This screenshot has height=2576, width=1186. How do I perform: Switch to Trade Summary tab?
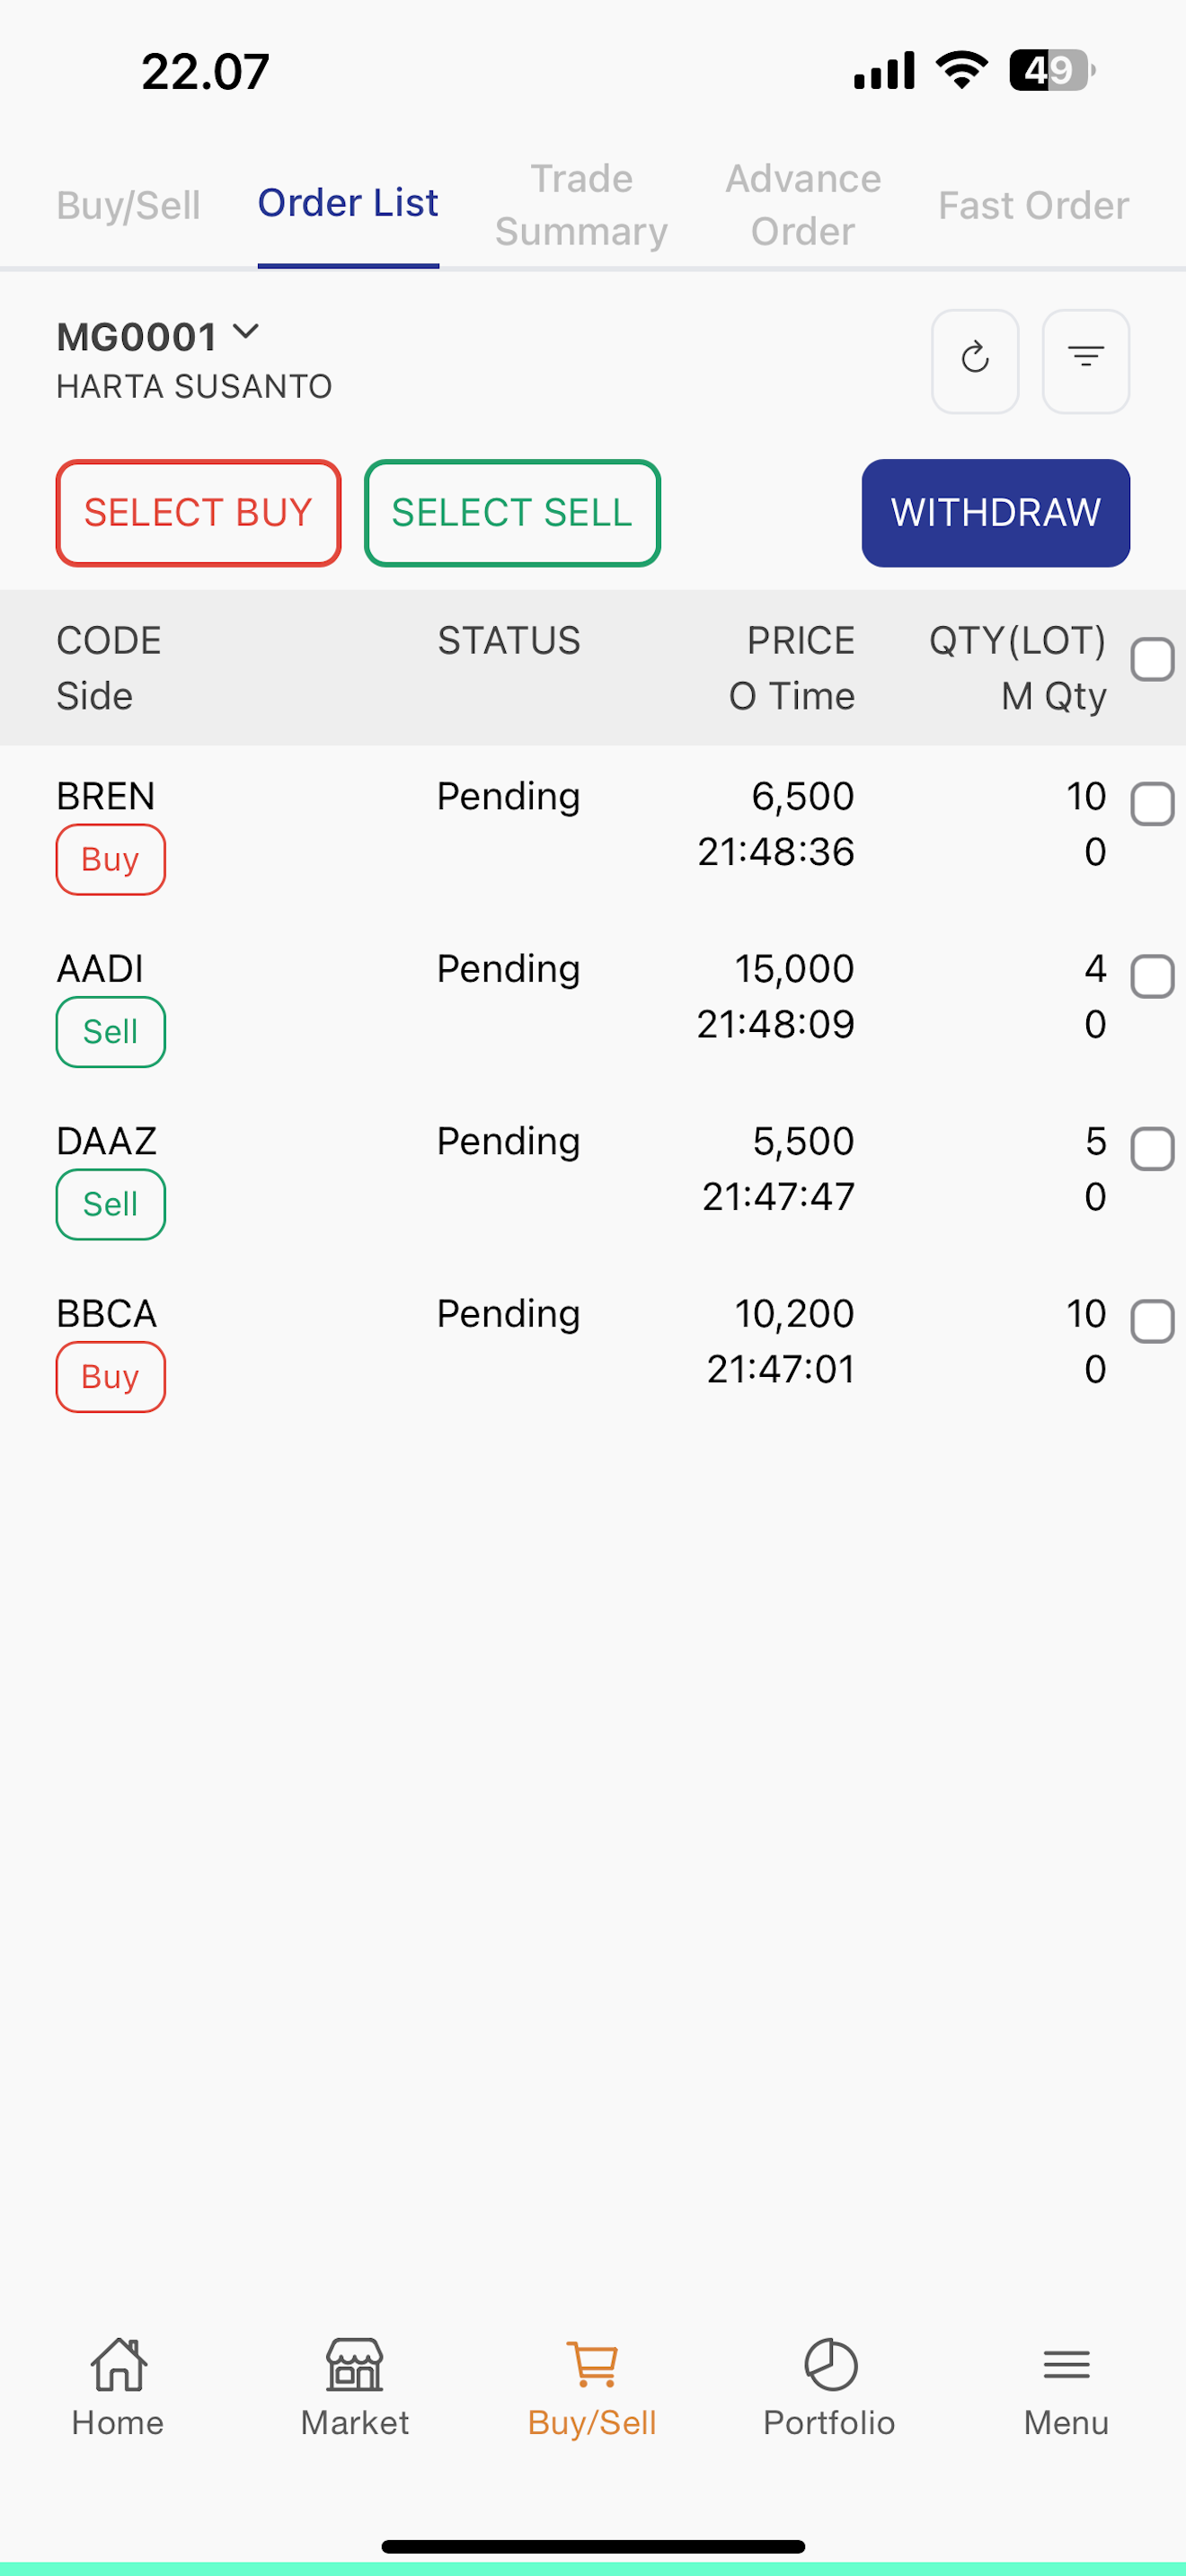pyautogui.click(x=581, y=205)
